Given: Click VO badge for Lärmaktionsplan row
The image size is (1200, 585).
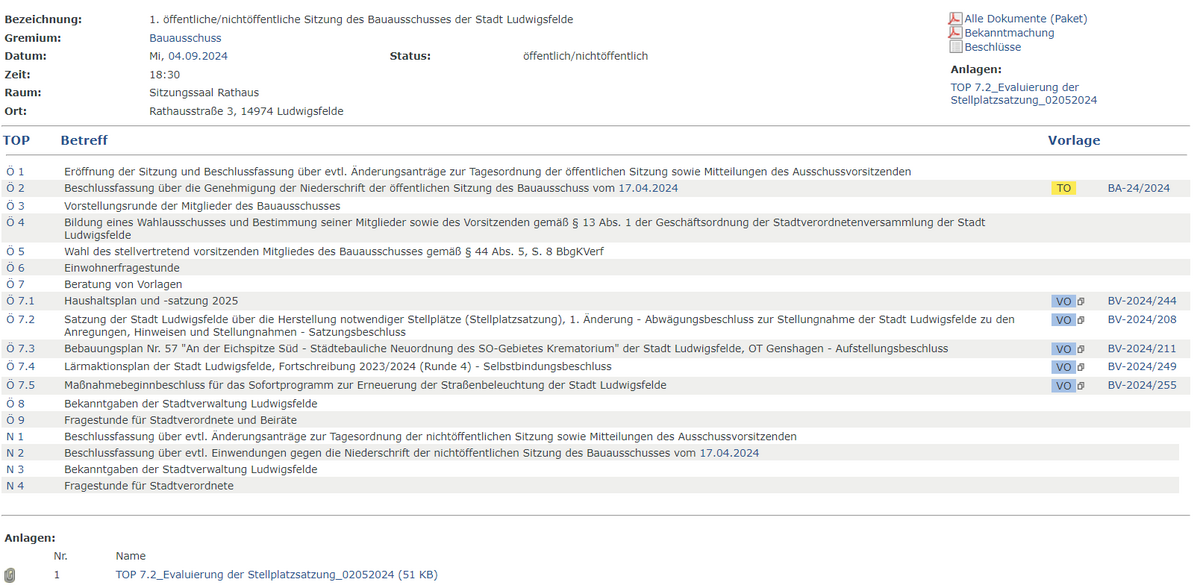Looking at the screenshot, I should coord(1063,367).
